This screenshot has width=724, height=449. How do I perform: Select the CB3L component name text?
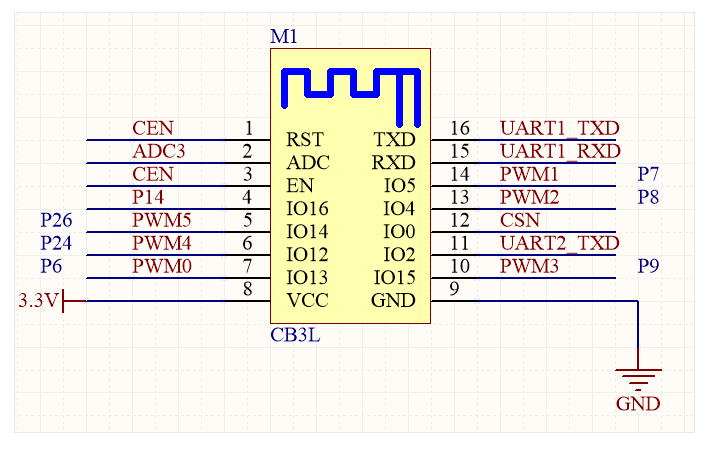(295, 335)
